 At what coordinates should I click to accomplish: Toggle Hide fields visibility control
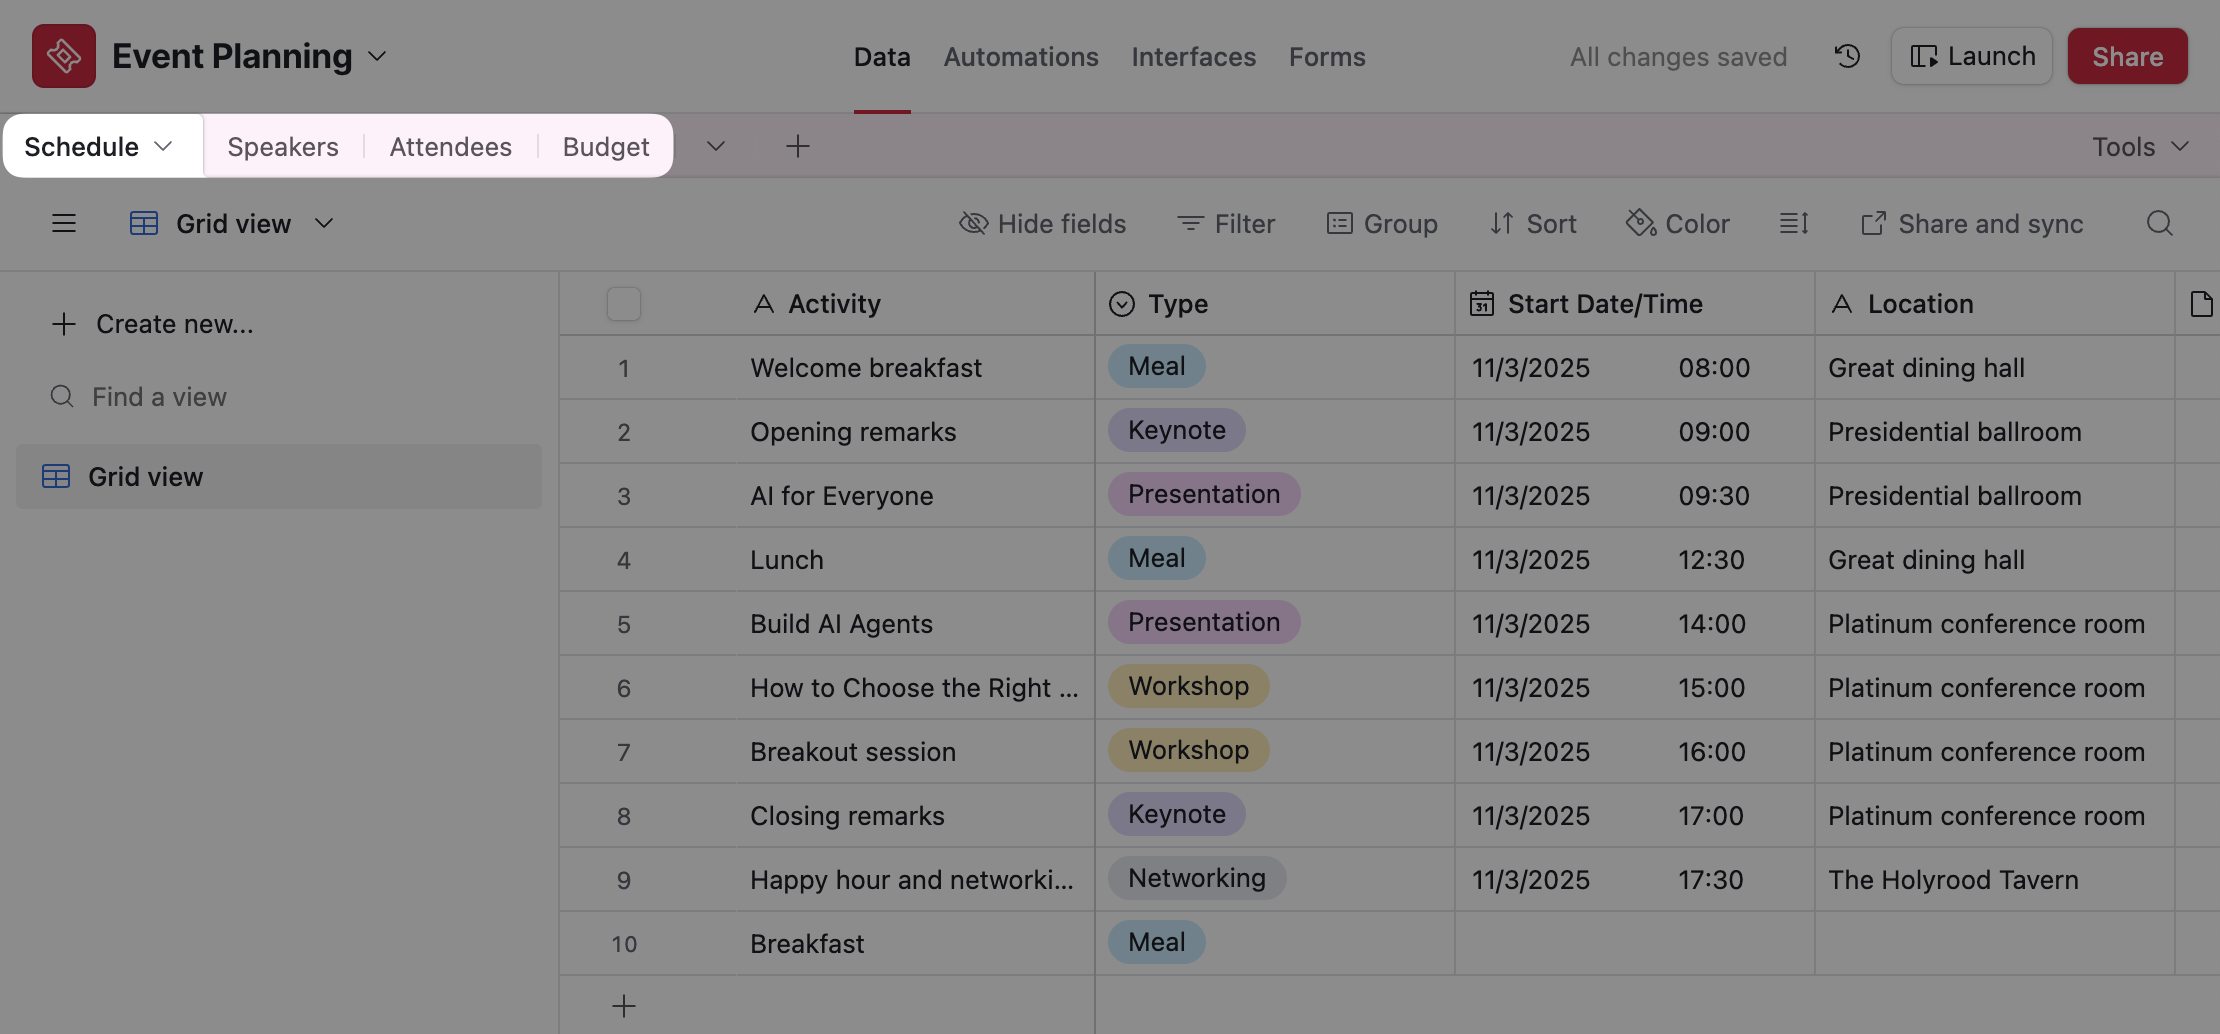tap(1042, 223)
